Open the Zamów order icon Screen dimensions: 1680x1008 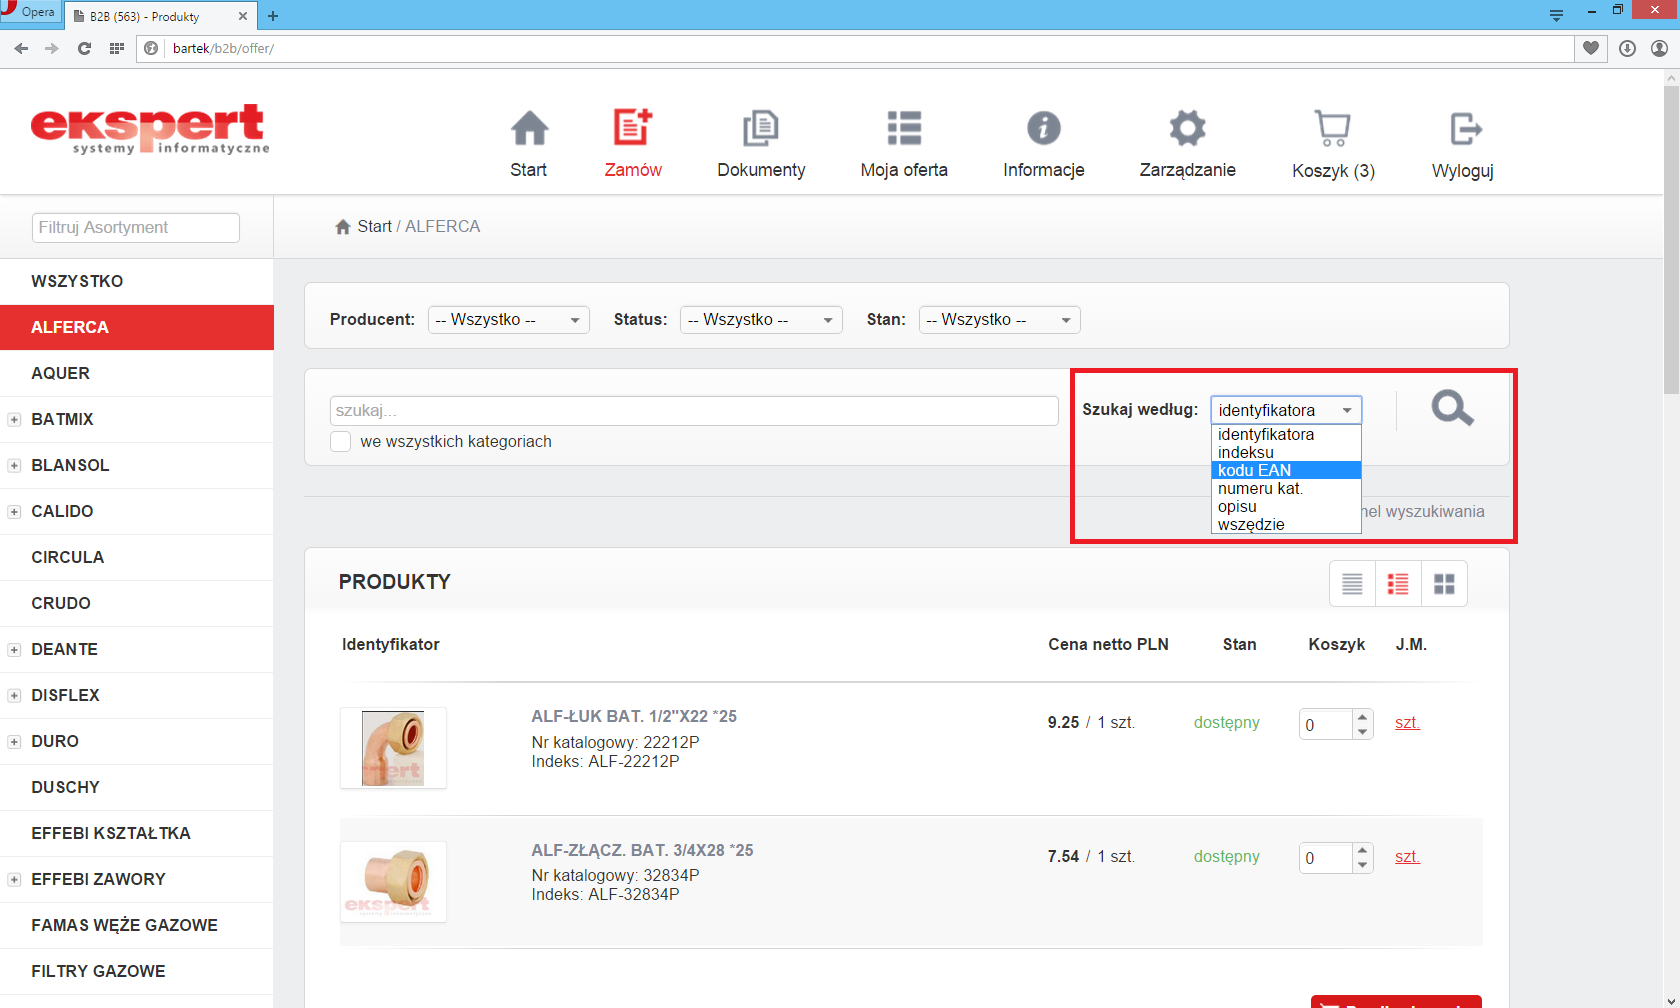point(632,127)
